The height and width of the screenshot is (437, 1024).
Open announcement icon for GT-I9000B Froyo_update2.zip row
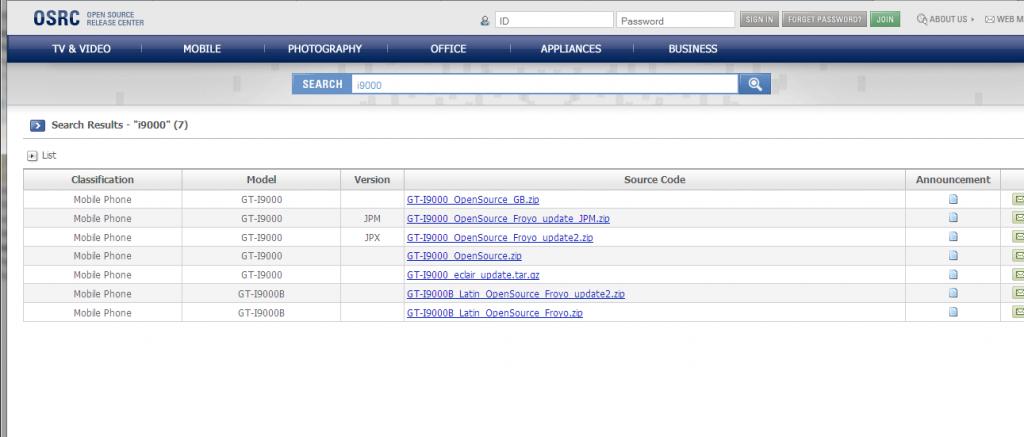(953, 293)
